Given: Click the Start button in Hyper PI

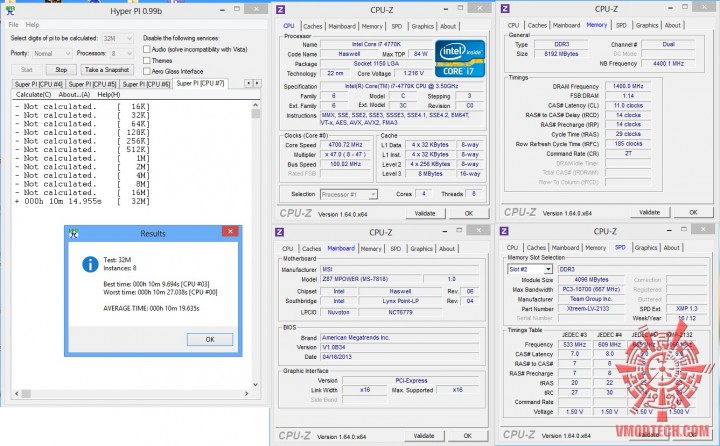Looking at the screenshot, I should pos(27,70).
